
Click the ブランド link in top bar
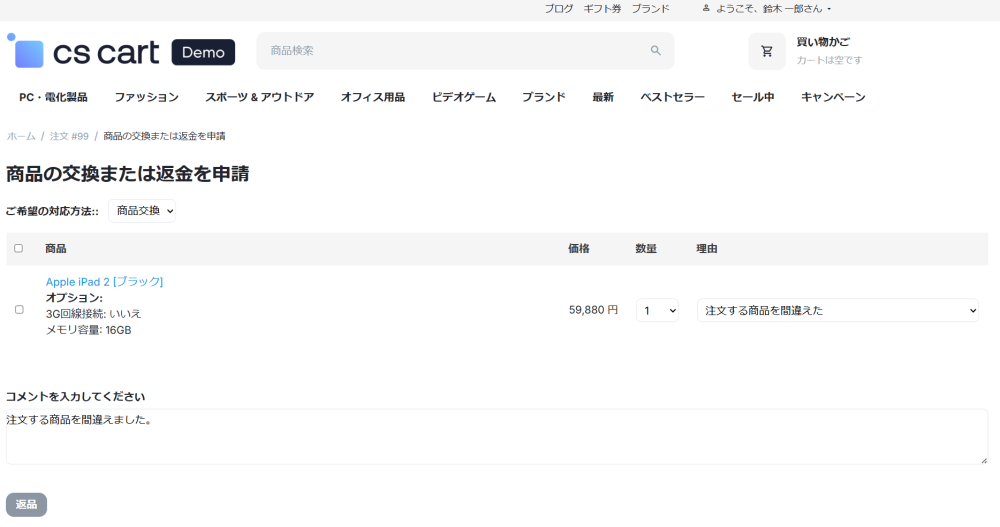pyautogui.click(x=651, y=9)
